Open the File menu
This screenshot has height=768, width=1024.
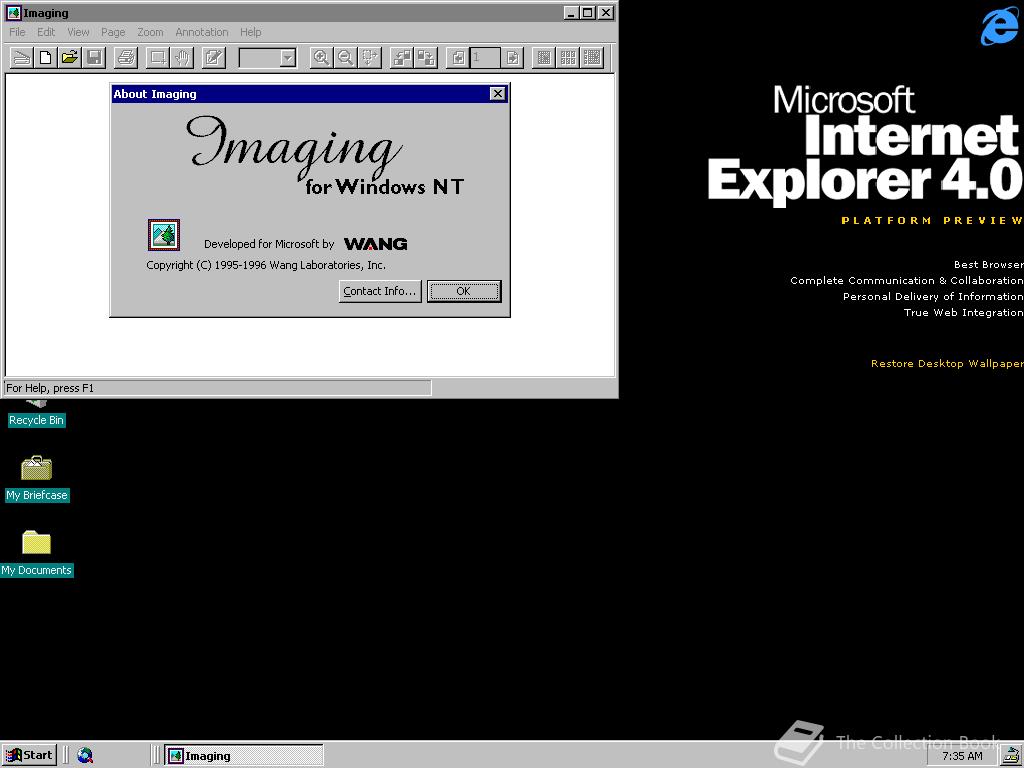coord(18,32)
